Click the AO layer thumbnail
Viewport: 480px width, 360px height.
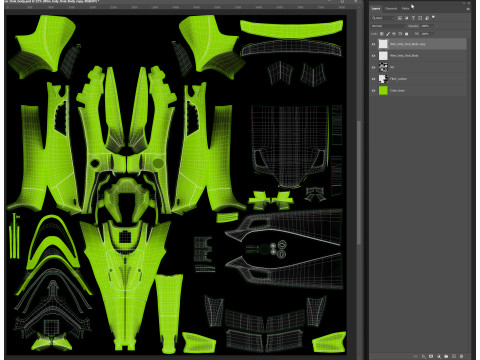pyautogui.click(x=383, y=67)
